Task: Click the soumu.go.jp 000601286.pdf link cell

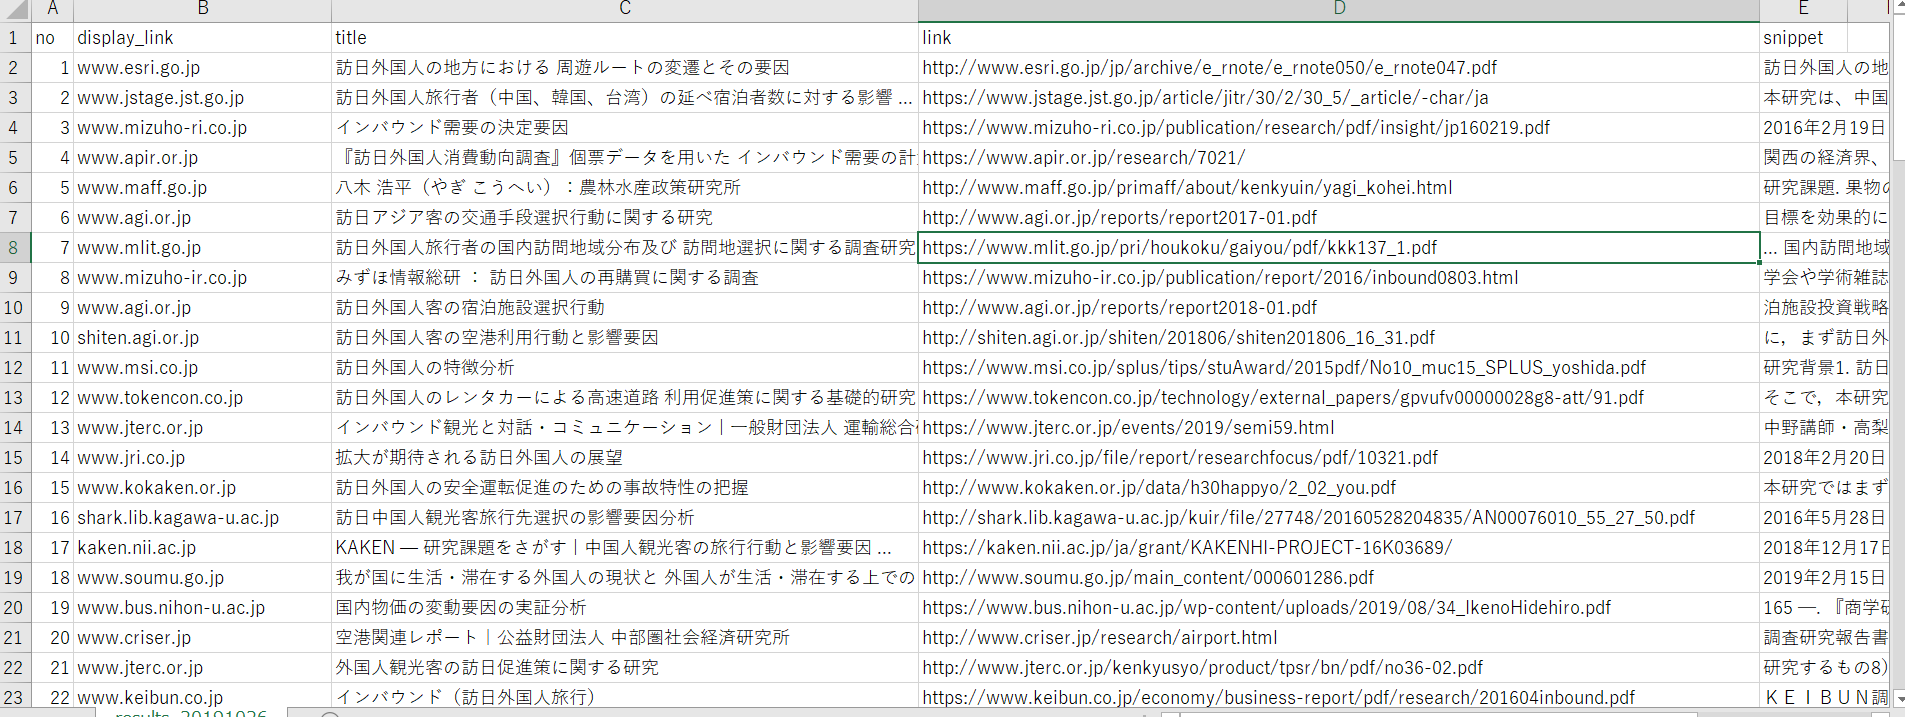Action: click(x=1339, y=578)
